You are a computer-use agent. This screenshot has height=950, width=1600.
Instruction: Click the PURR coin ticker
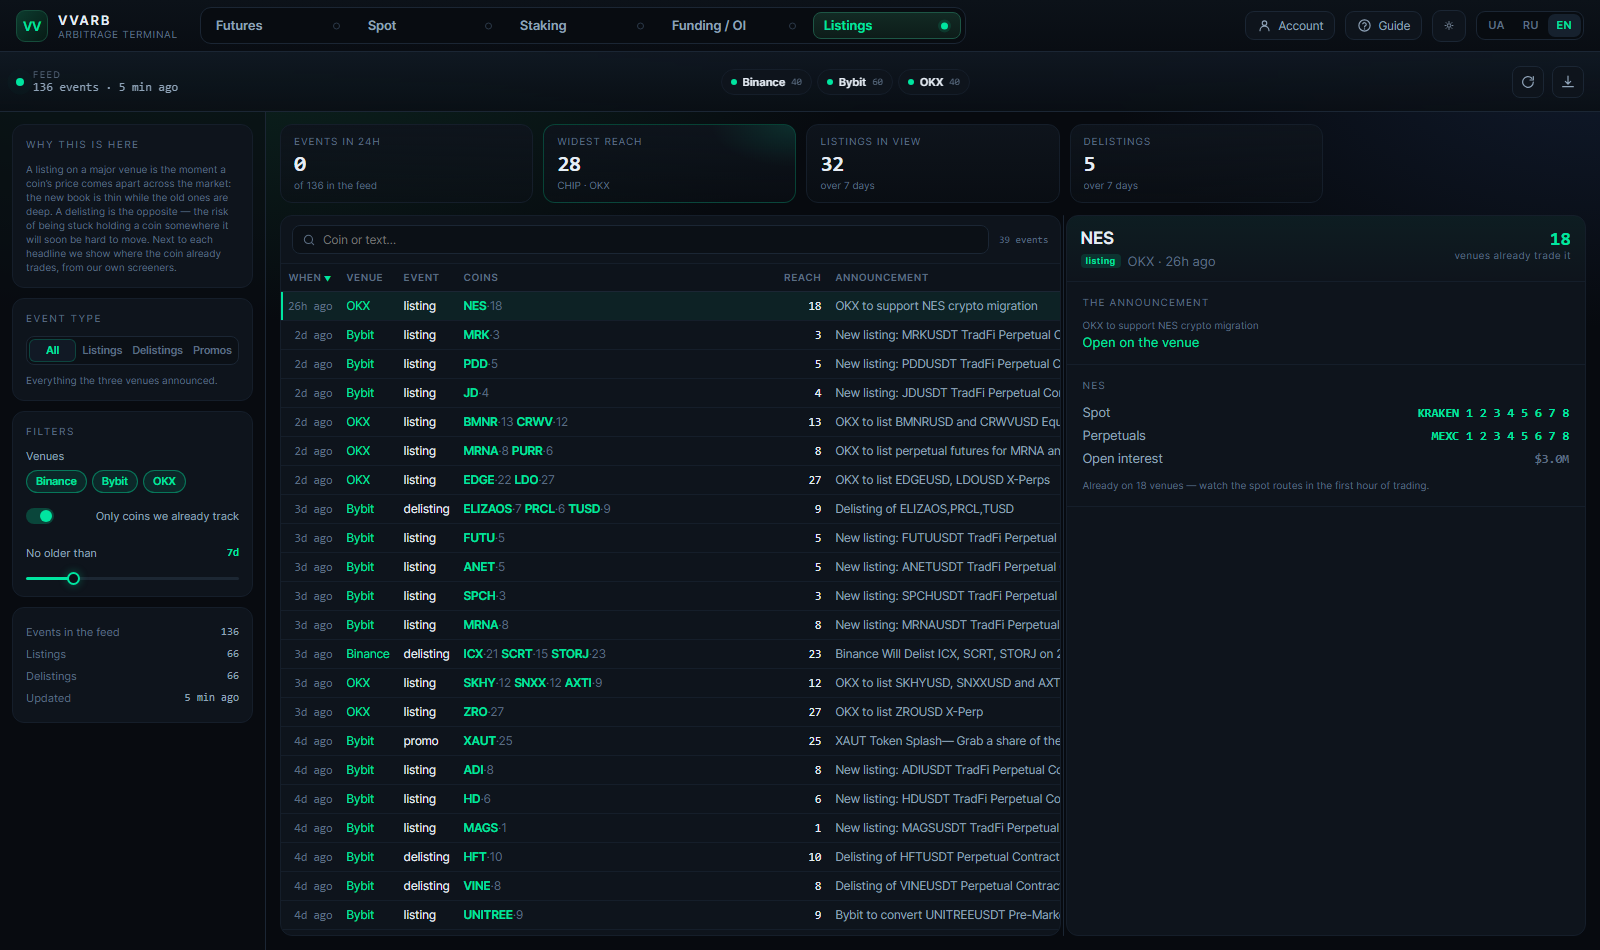tap(527, 451)
